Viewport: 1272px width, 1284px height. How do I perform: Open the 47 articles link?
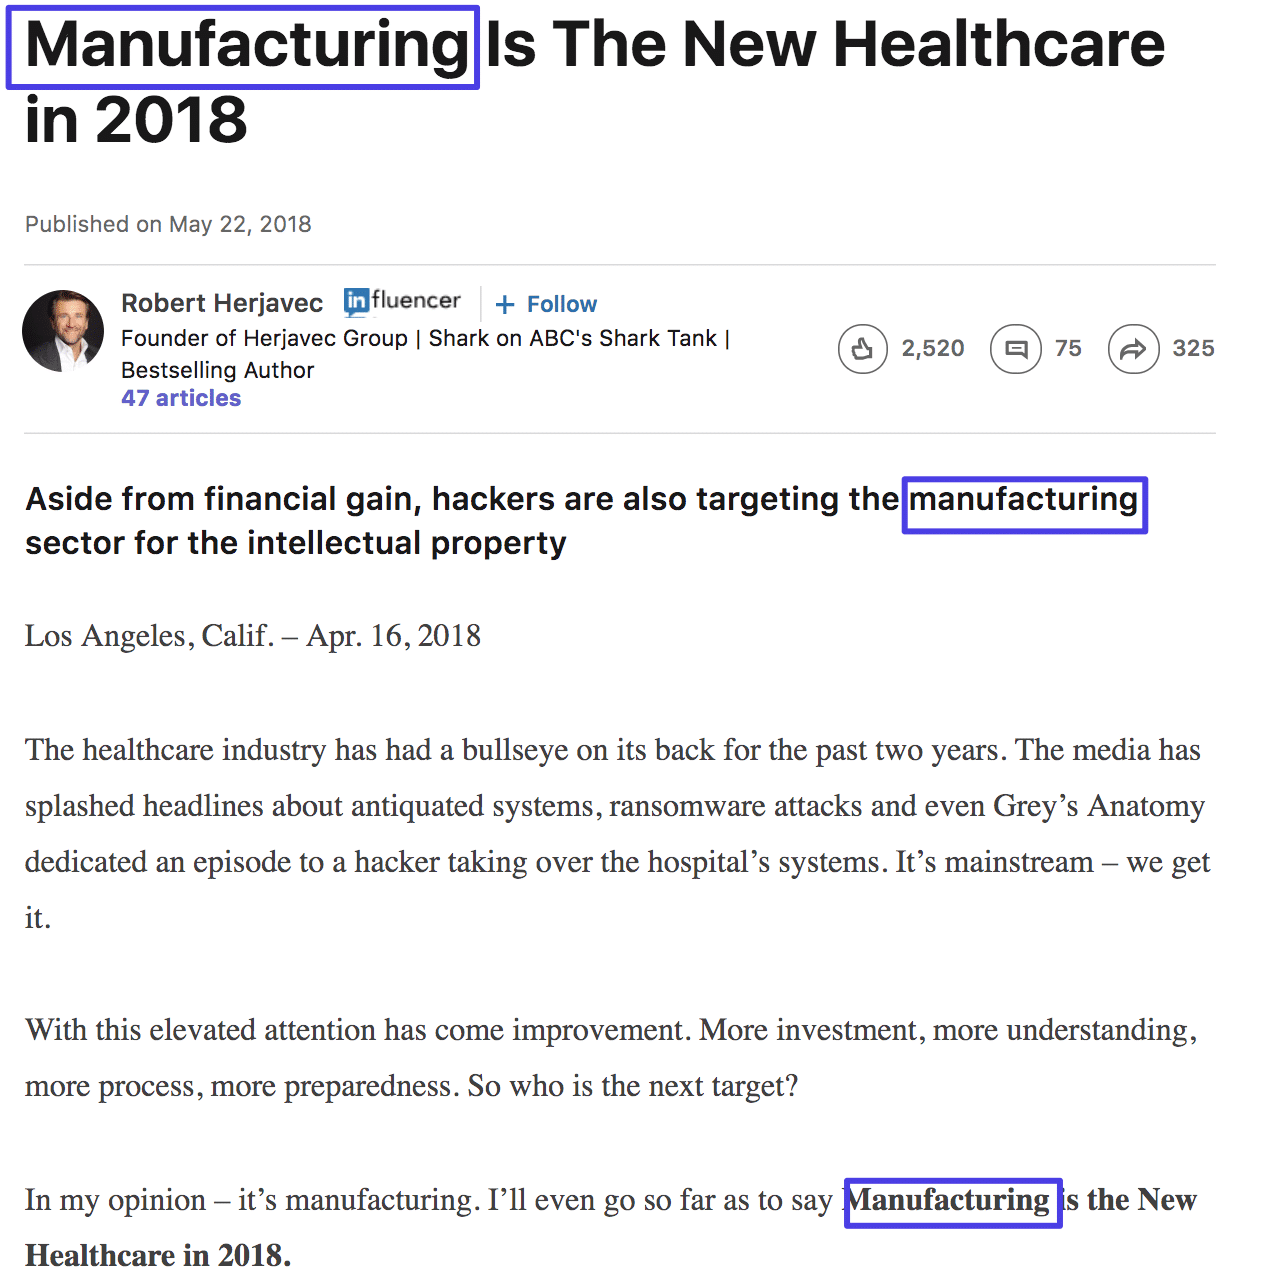(181, 398)
